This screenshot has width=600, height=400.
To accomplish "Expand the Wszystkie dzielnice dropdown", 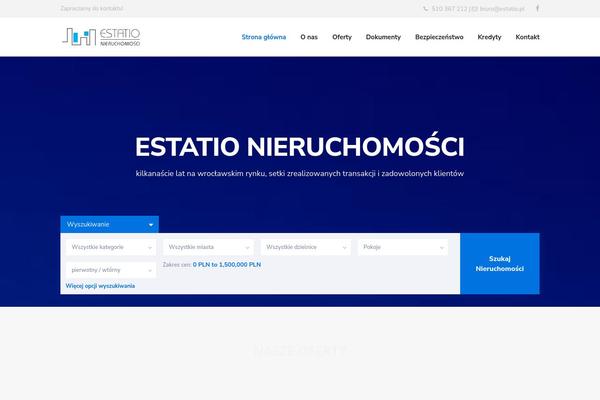I will (x=306, y=247).
